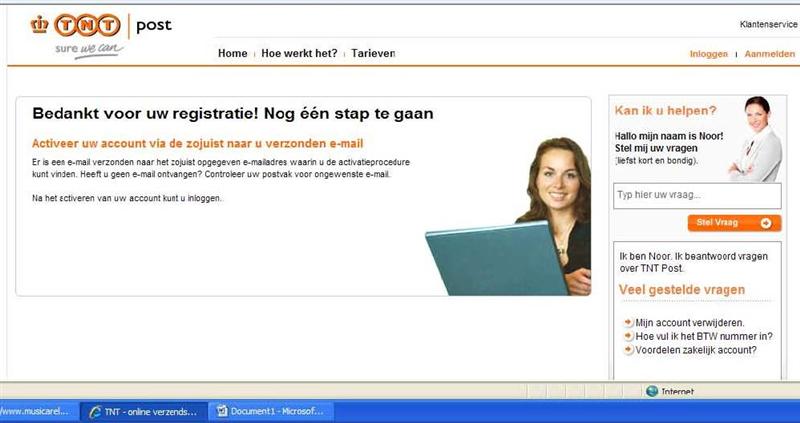
Task: Switch to www.musicarel... taskbar button
Action: click(x=39, y=411)
